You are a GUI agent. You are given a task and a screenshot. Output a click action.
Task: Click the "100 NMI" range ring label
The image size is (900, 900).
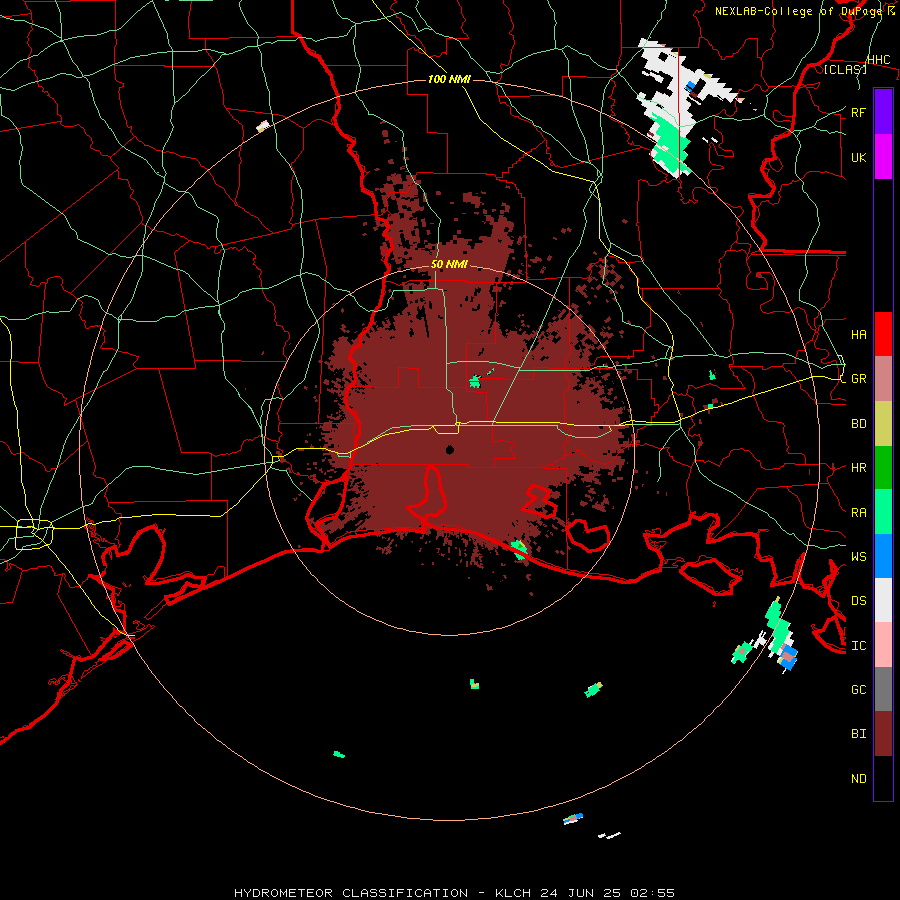pyautogui.click(x=449, y=79)
